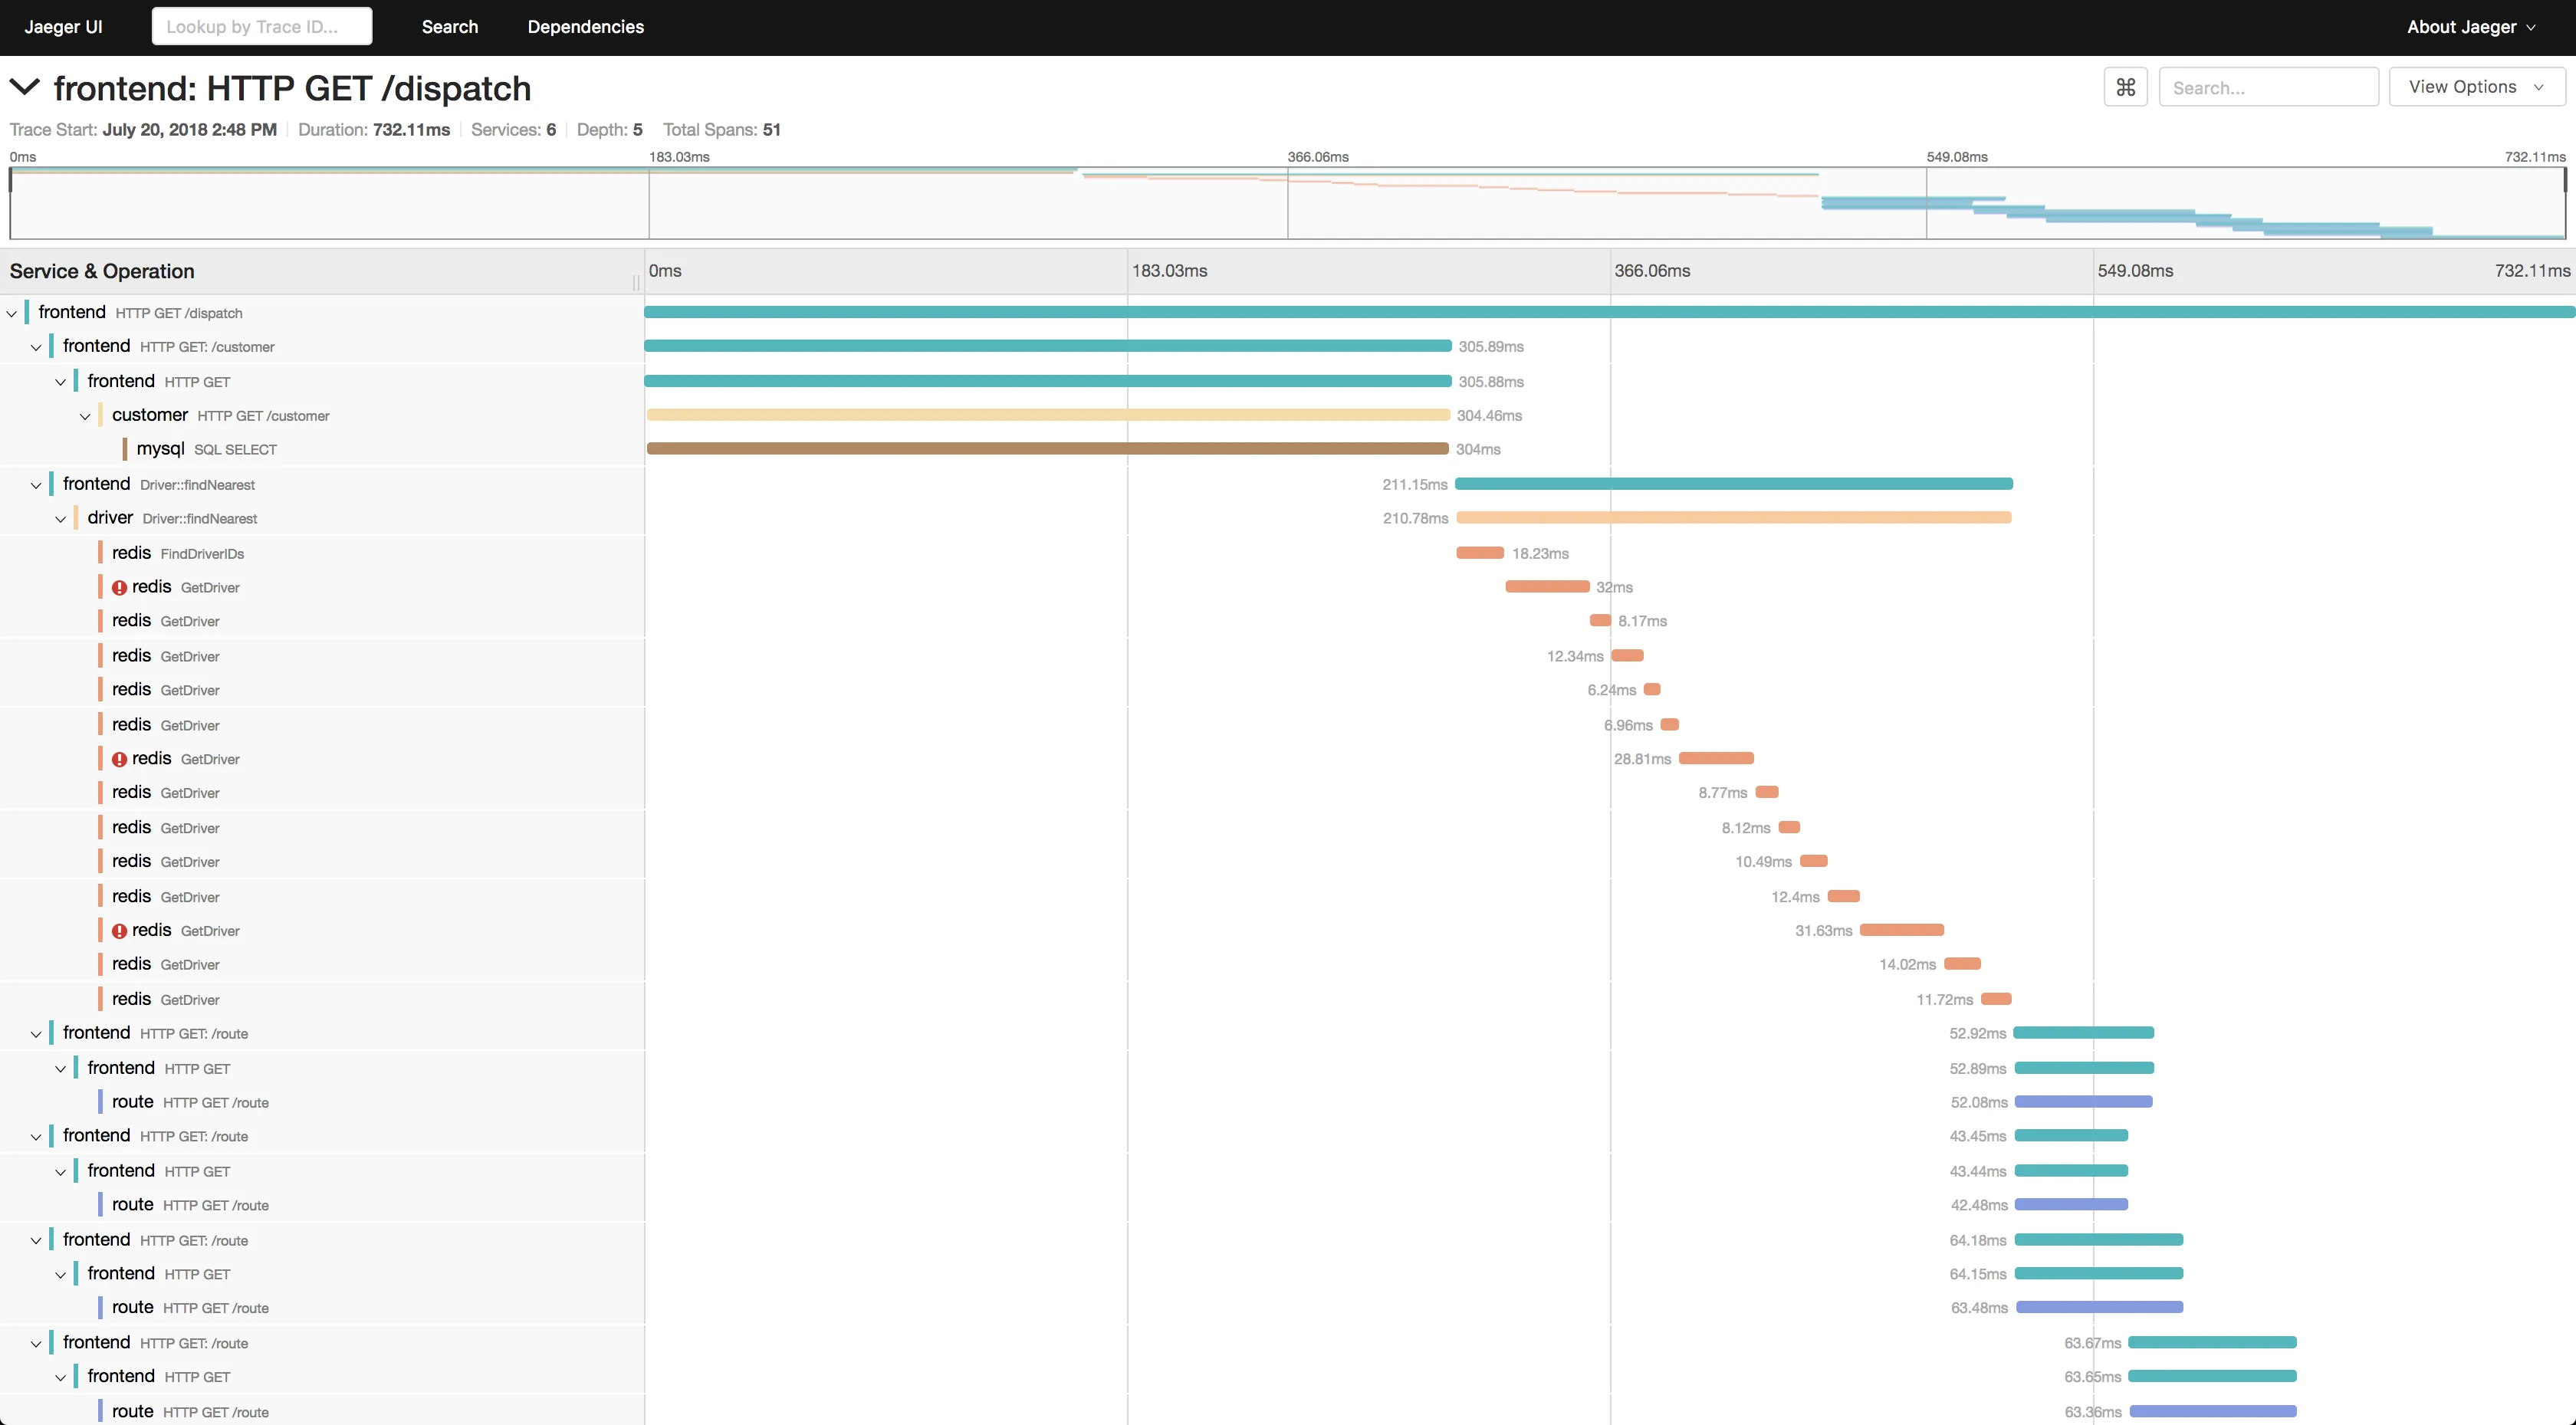
Task: Expand the driver Driver::findNearest span
Action: pos(58,517)
